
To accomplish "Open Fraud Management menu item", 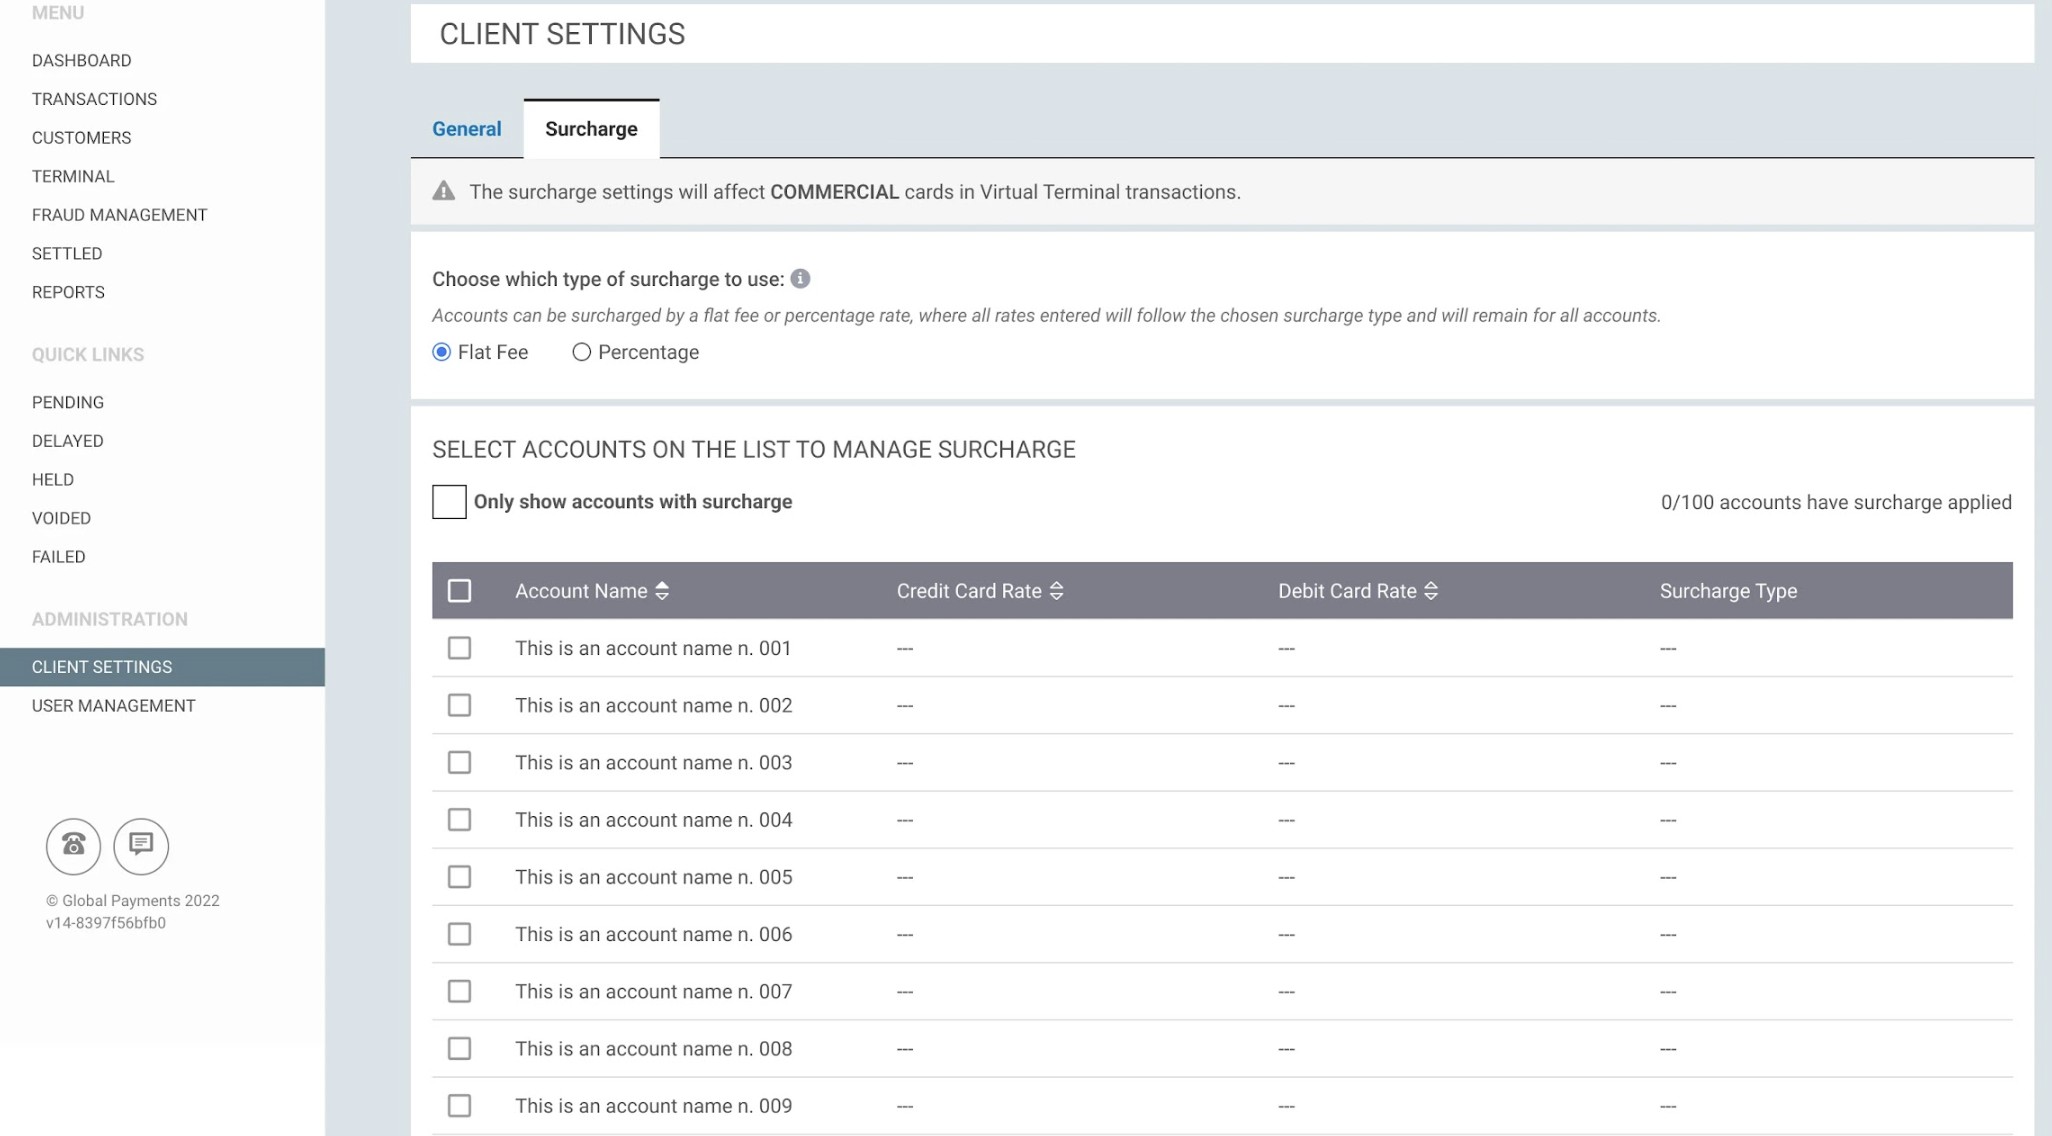I will (119, 215).
